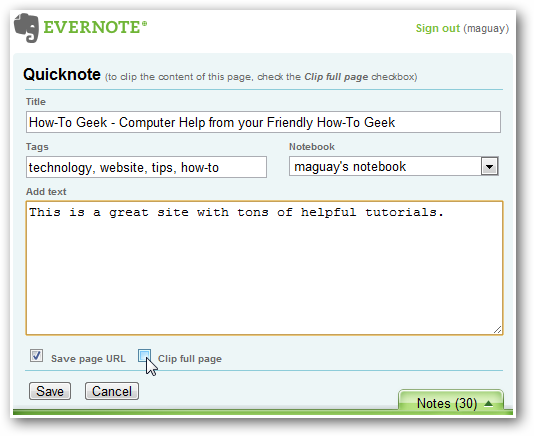534x436 pixels.
Task: Click the Cancel button
Action: click(112, 391)
